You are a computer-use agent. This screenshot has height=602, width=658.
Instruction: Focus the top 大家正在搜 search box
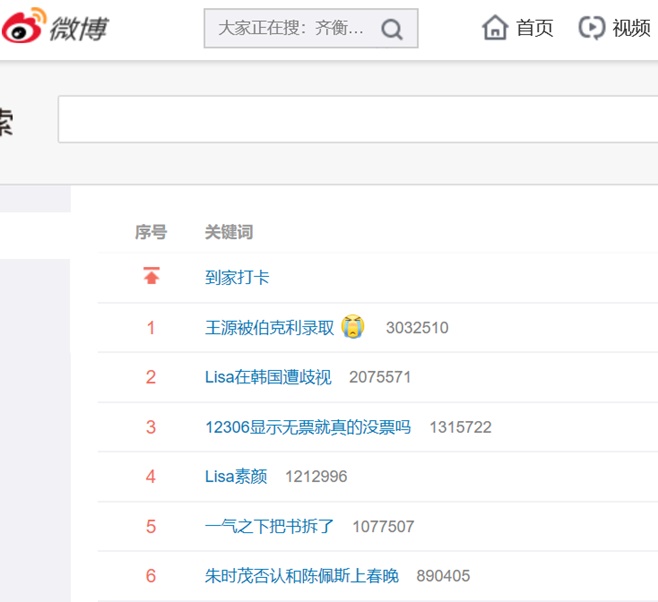click(292, 29)
